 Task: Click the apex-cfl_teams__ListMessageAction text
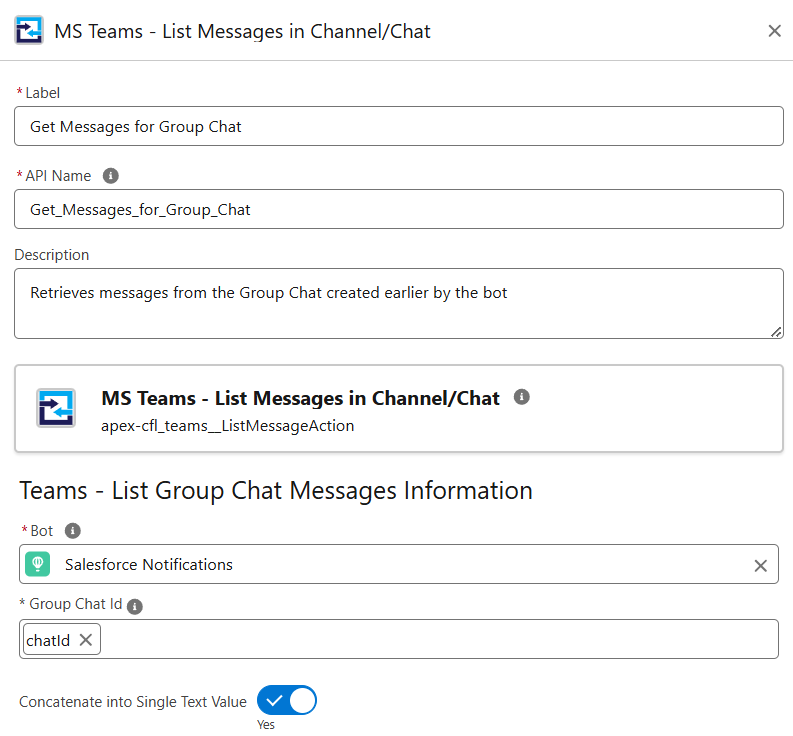tap(228, 426)
